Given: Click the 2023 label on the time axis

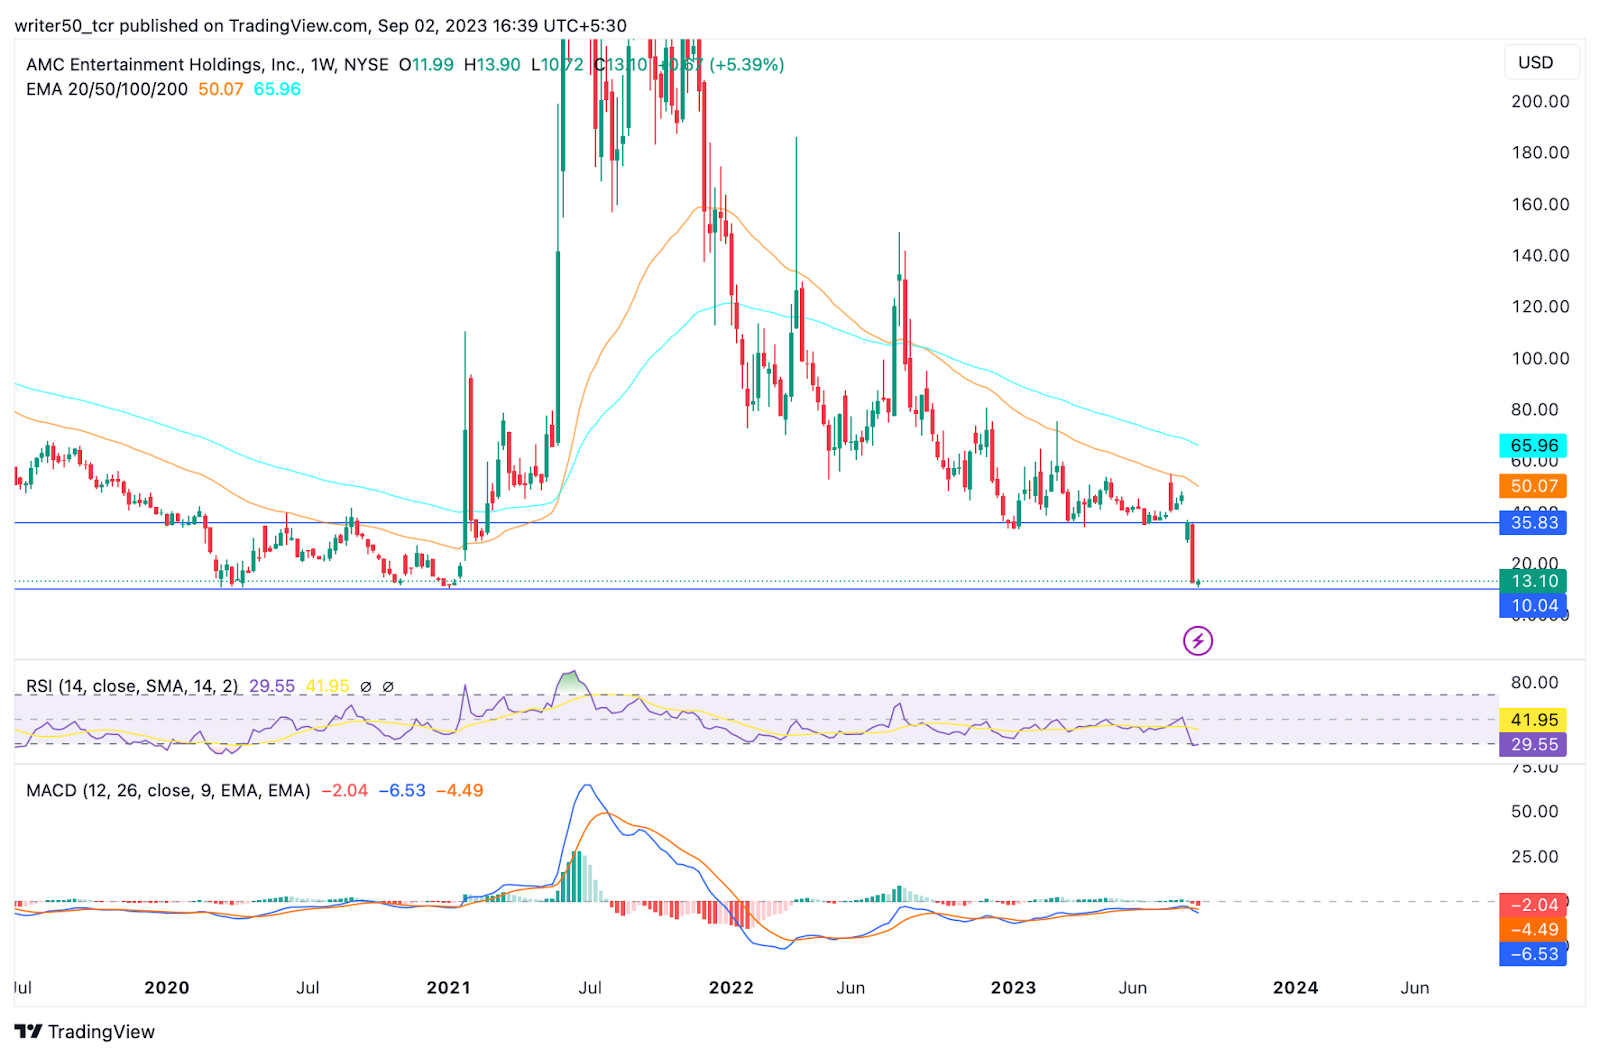Looking at the screenshot, I should click(x=1013, y=987).
